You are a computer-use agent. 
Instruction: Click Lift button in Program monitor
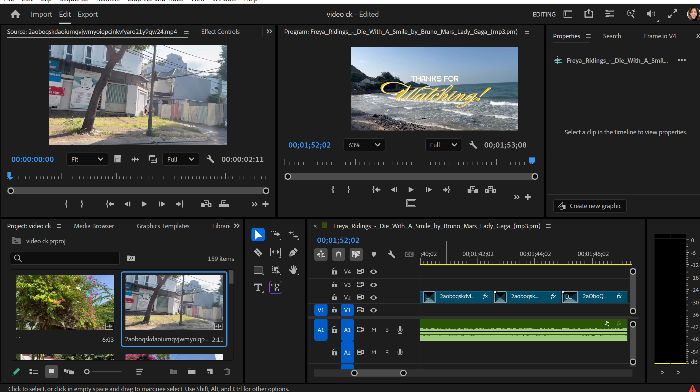coord(473,190)
